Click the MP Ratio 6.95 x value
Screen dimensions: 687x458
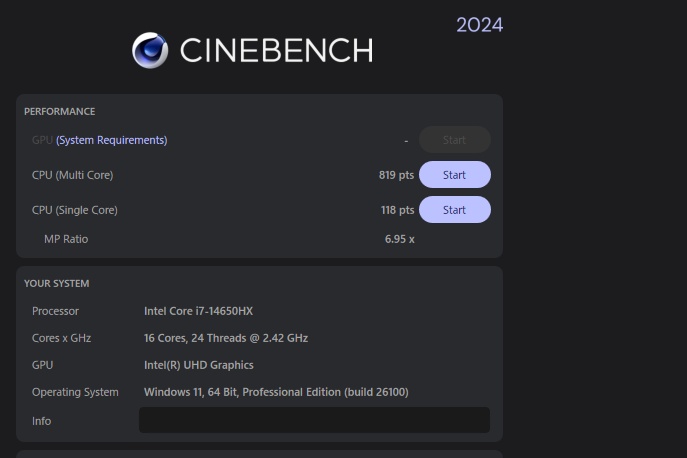coord(399,239)
